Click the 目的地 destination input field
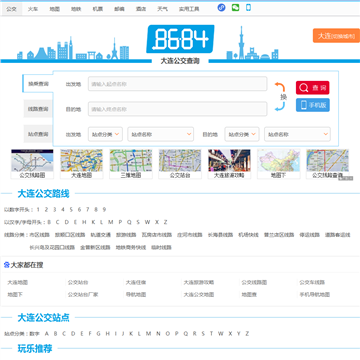360x360 pixels. click(x=178, y=109)
